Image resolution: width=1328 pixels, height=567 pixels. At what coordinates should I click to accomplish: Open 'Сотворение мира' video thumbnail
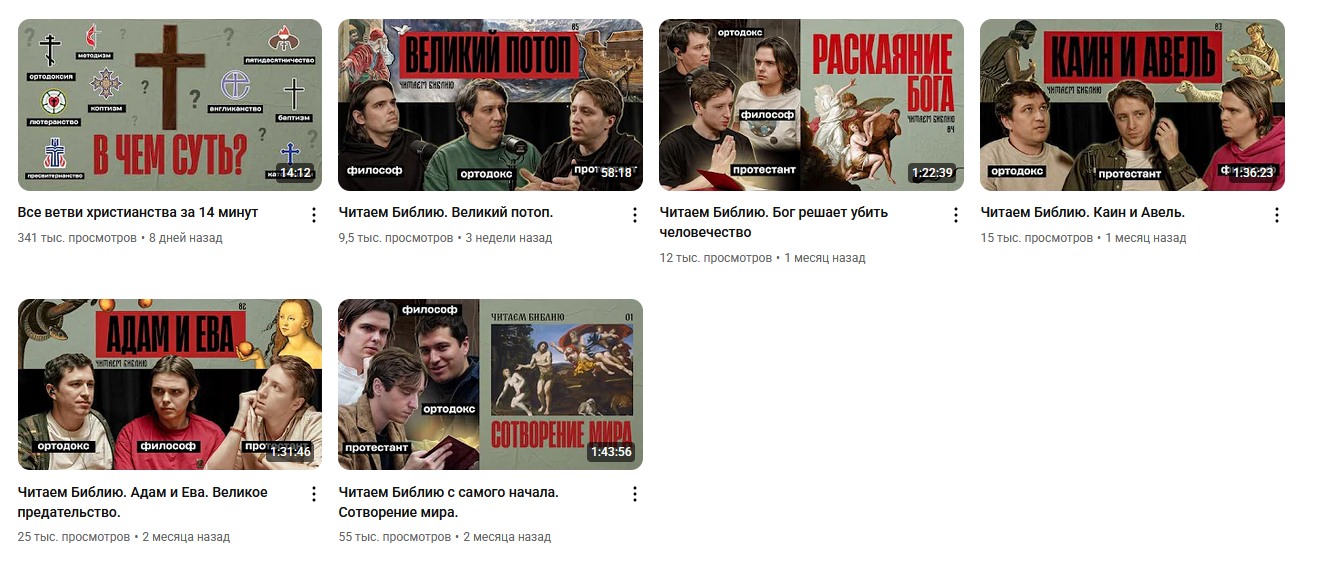point(491,384)
